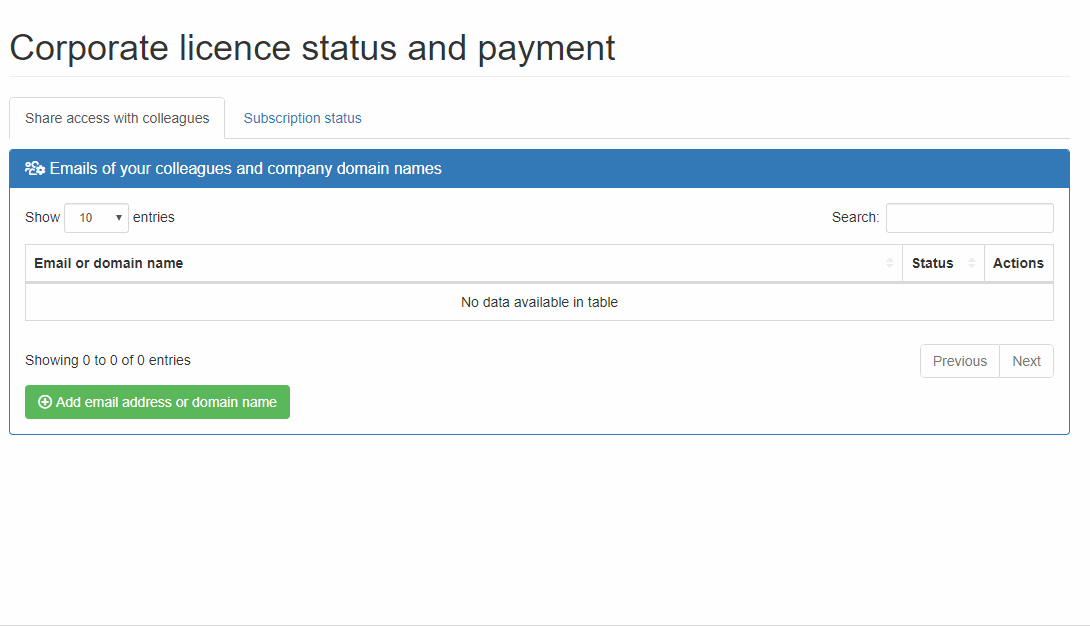Click the 'Emails of your colleagues' panel heading

tap(245, 169)
